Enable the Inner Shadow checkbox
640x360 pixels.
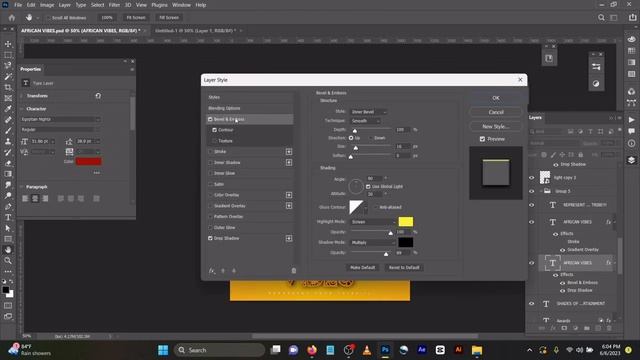click(210, 162)
